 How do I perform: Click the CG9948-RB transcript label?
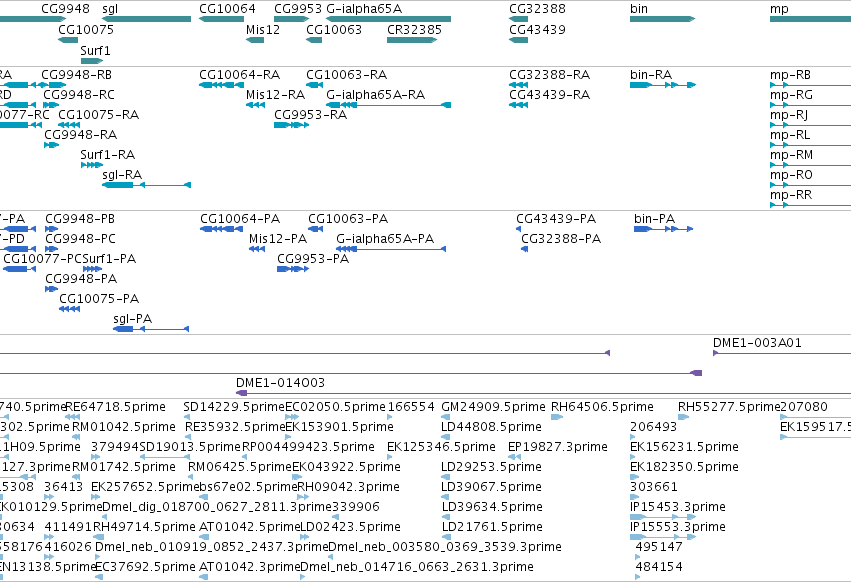point(77,74)
